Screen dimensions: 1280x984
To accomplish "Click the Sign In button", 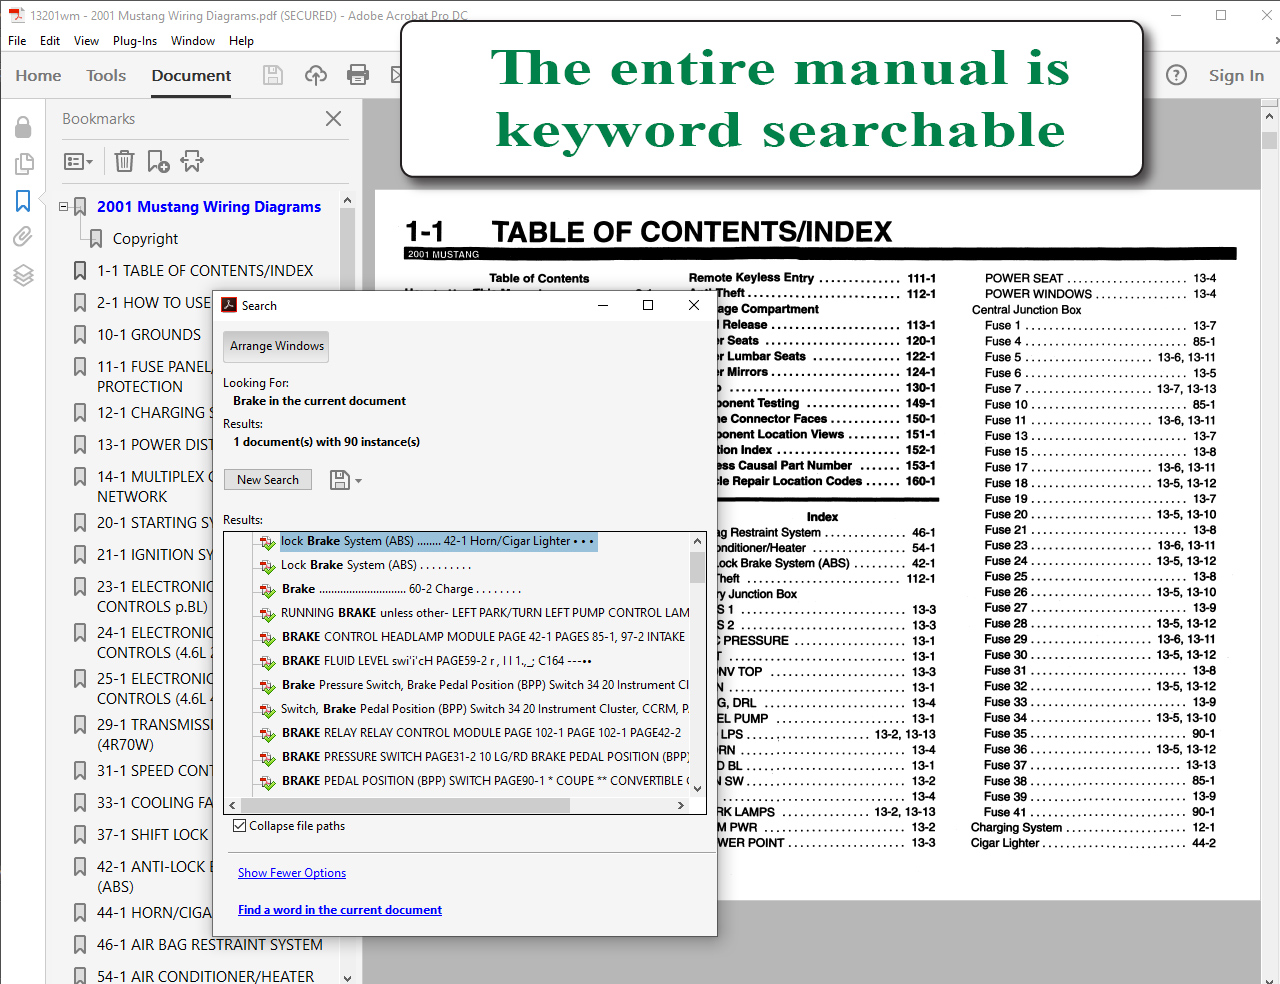I will coord(1236,75).
